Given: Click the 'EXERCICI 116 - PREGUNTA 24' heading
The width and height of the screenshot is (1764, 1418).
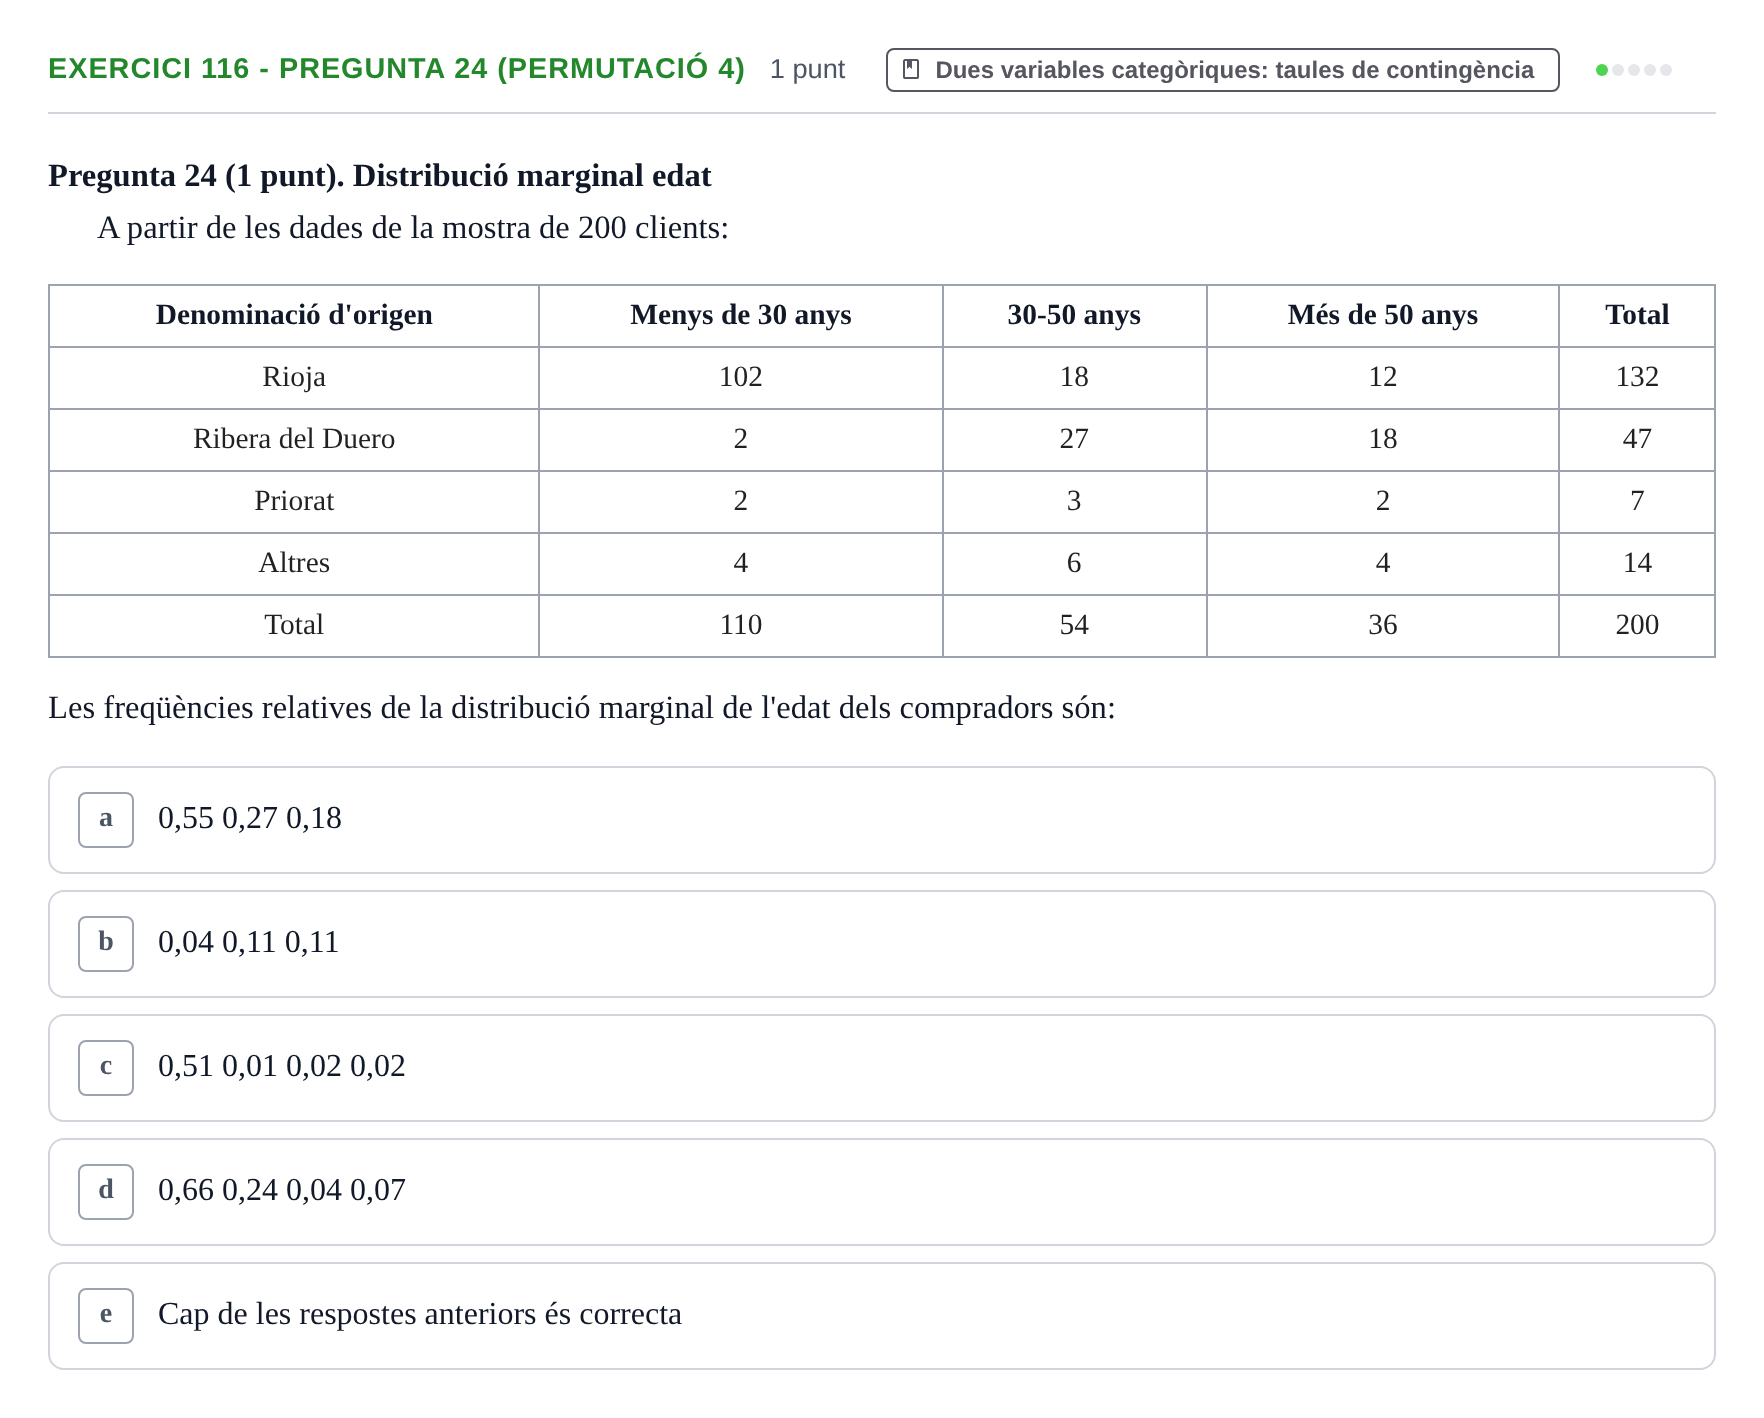Looking at the screenshot, I should click(x=396, y=68).
